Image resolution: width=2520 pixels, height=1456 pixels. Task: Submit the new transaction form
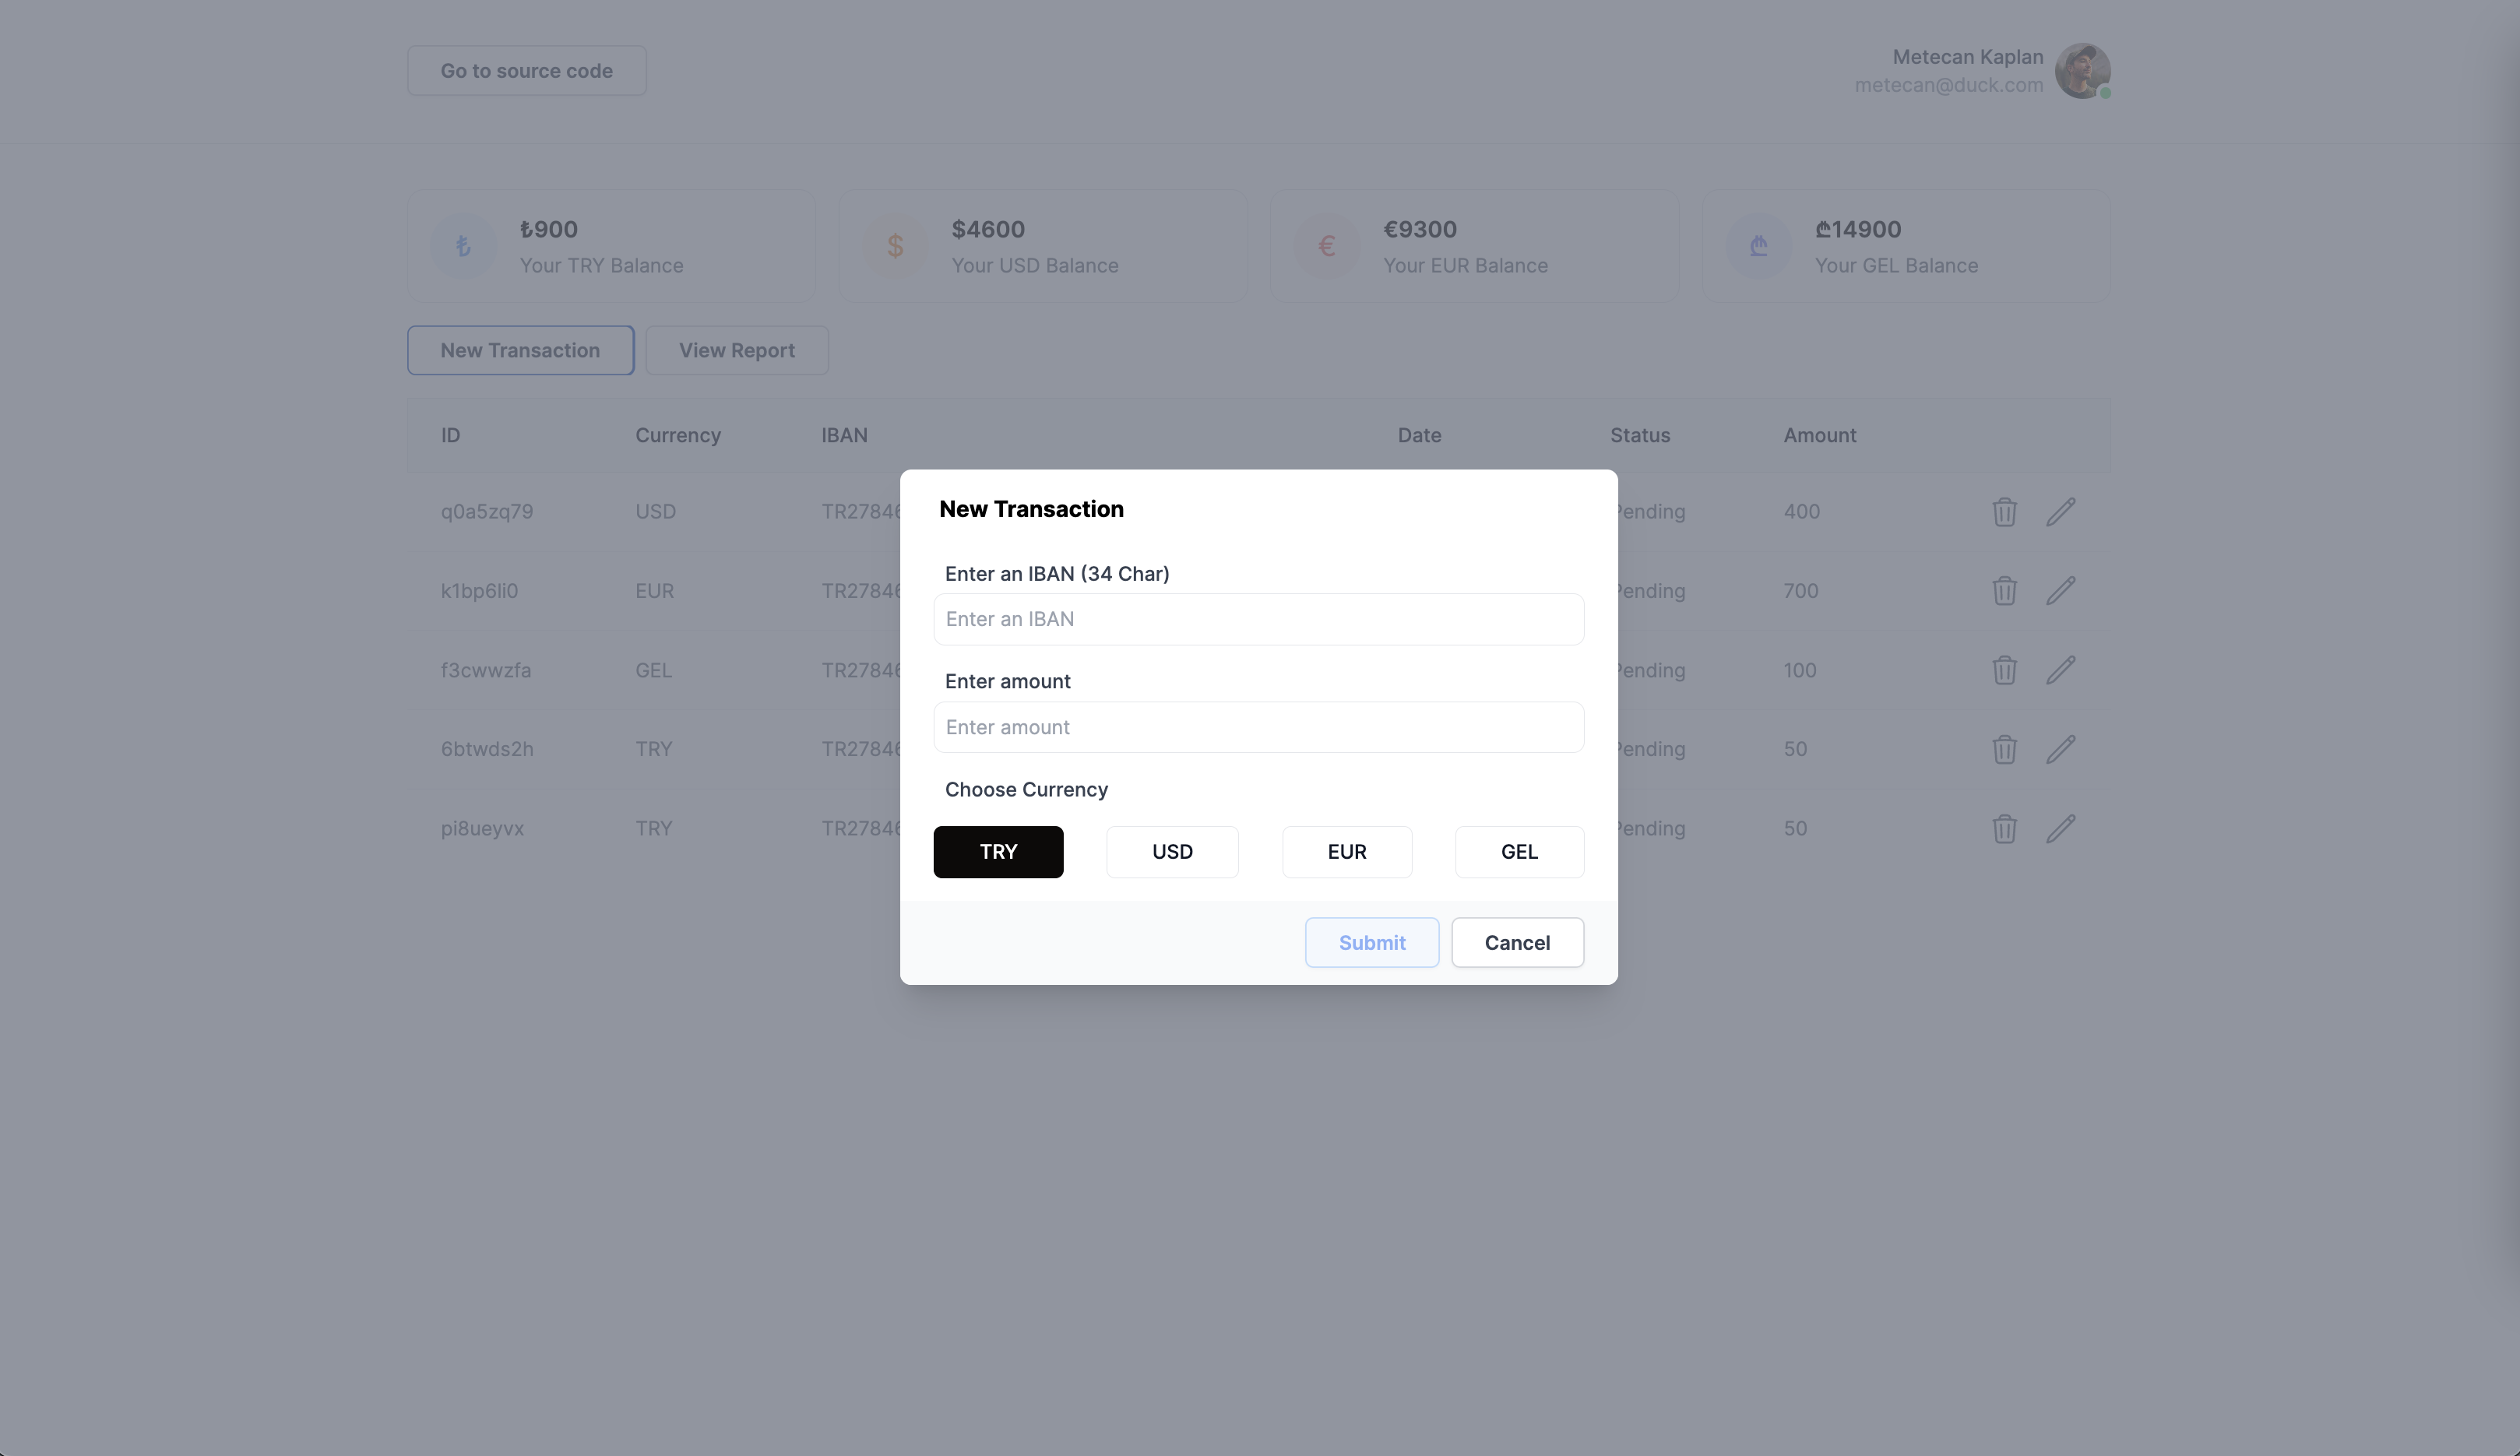[x=1371, y=941]
